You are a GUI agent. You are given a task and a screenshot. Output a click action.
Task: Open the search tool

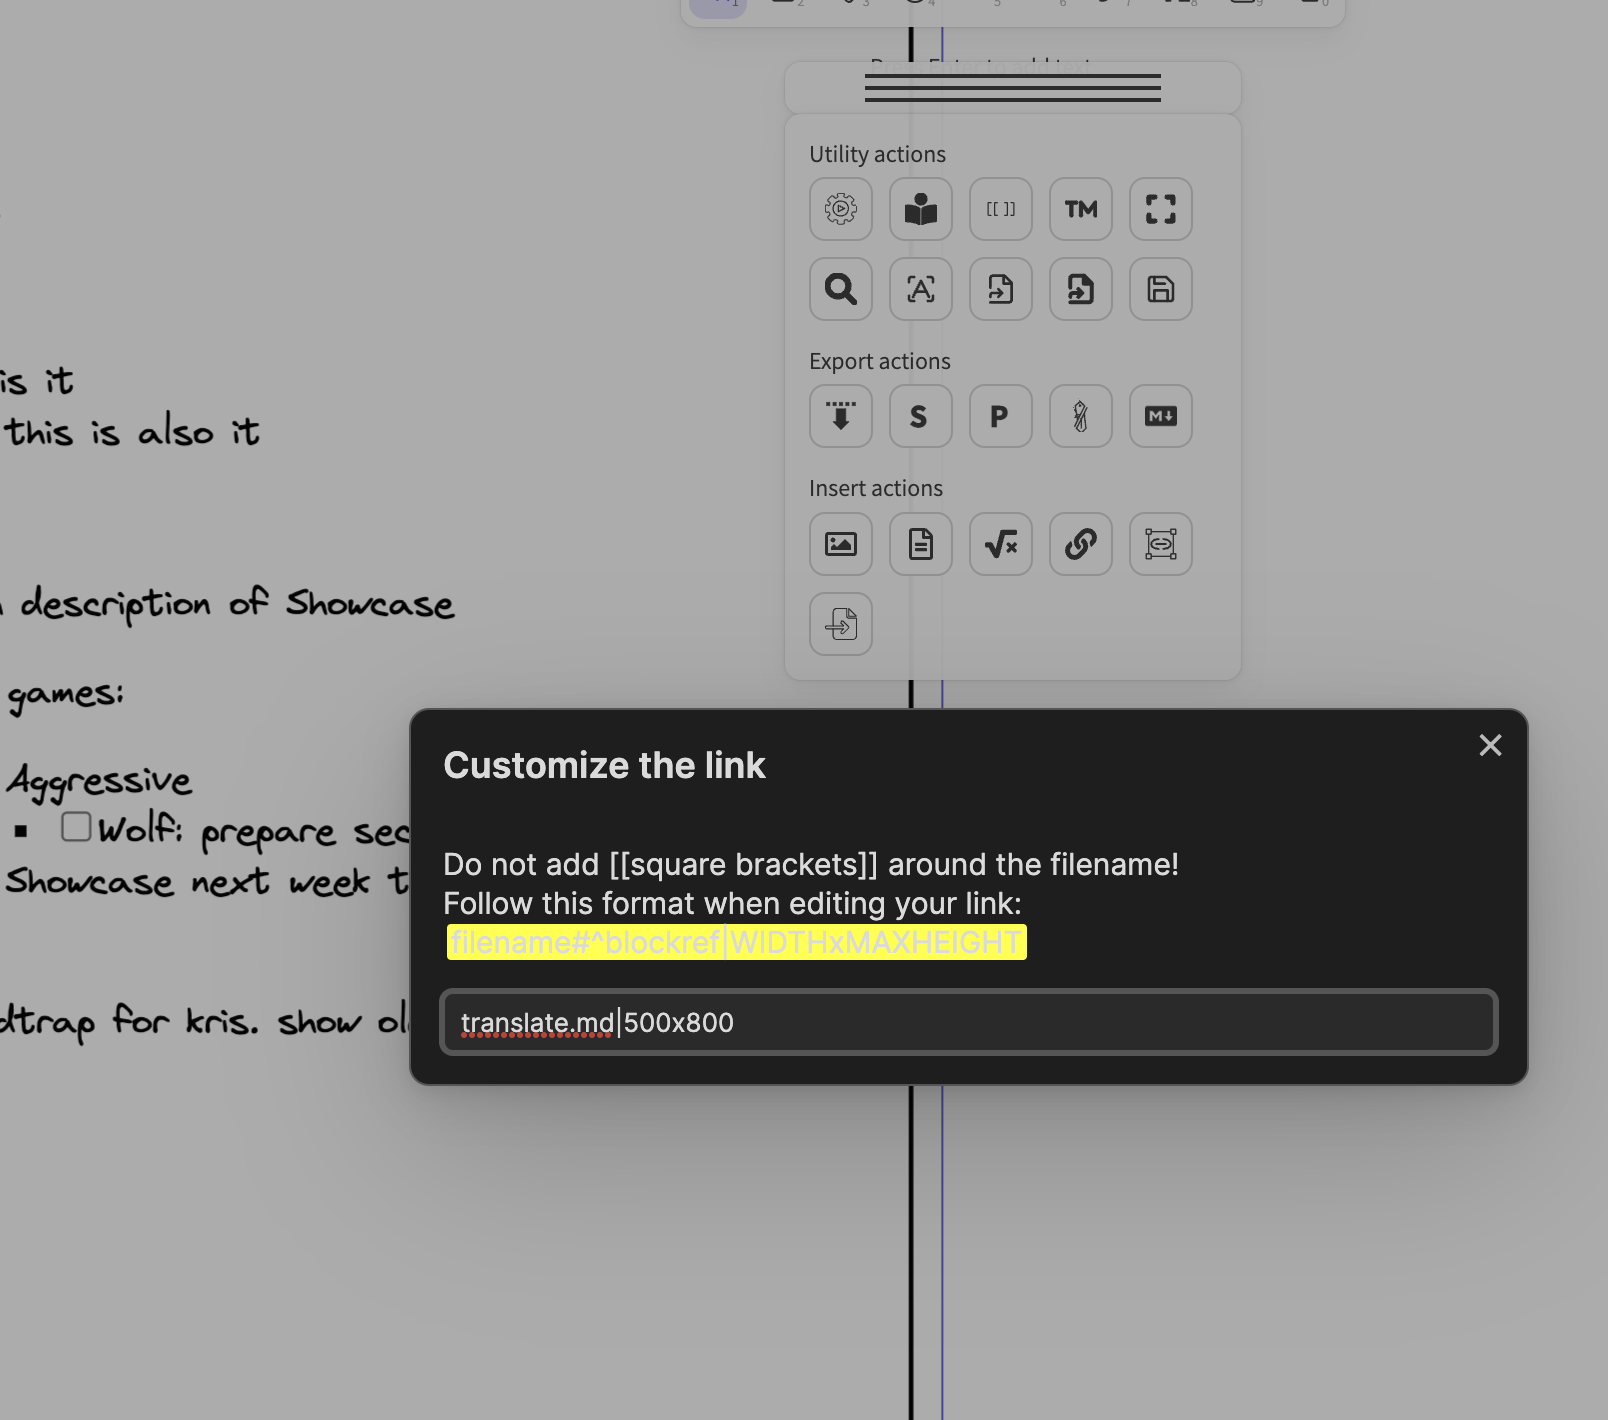[x=841, y=290]
